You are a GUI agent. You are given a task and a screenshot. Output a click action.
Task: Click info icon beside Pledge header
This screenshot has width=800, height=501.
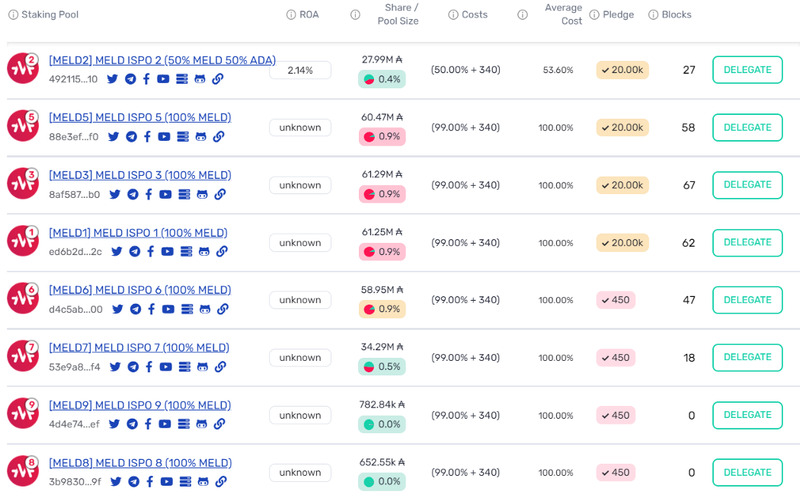[594, 15]
